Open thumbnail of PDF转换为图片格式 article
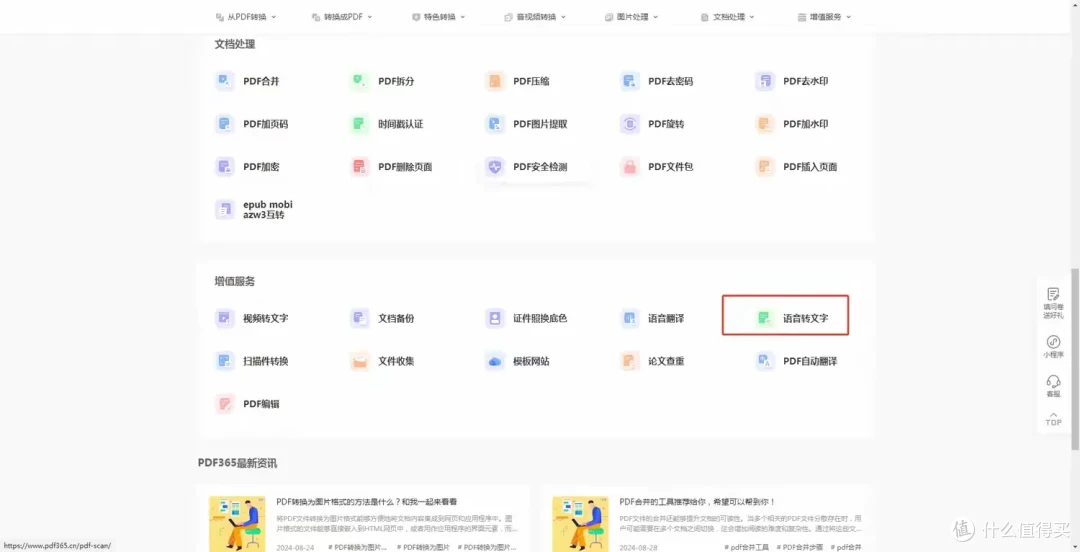This screenshot has height=552, width=1080. click(237, 524)
